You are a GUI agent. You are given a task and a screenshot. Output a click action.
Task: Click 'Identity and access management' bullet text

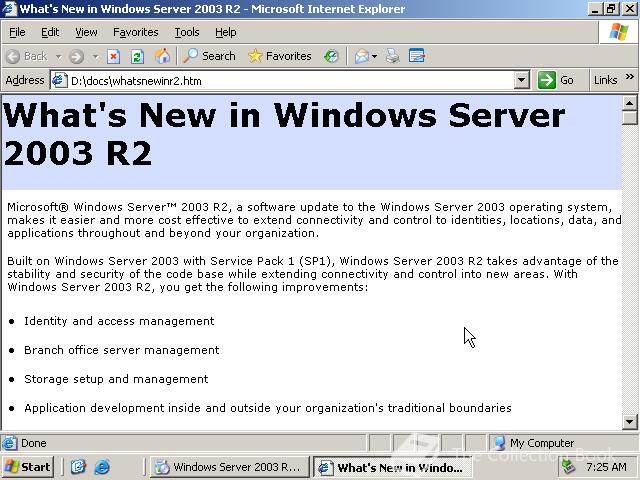(x=119, y=321)
